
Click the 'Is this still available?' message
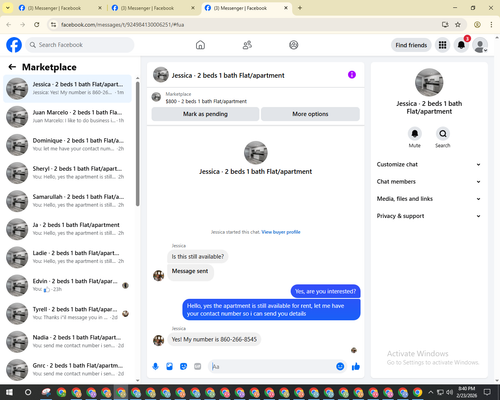tap(198, 257)
